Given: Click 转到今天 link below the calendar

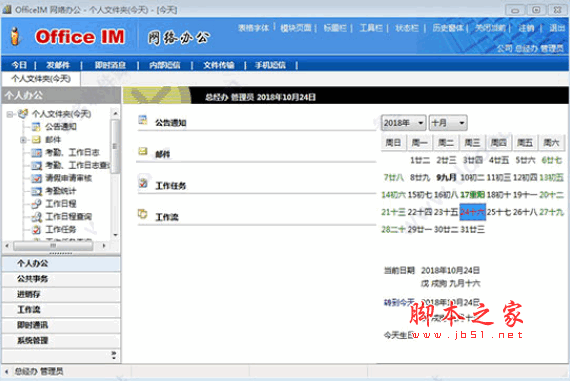Looking at the screenshot, I should point(399,302).
